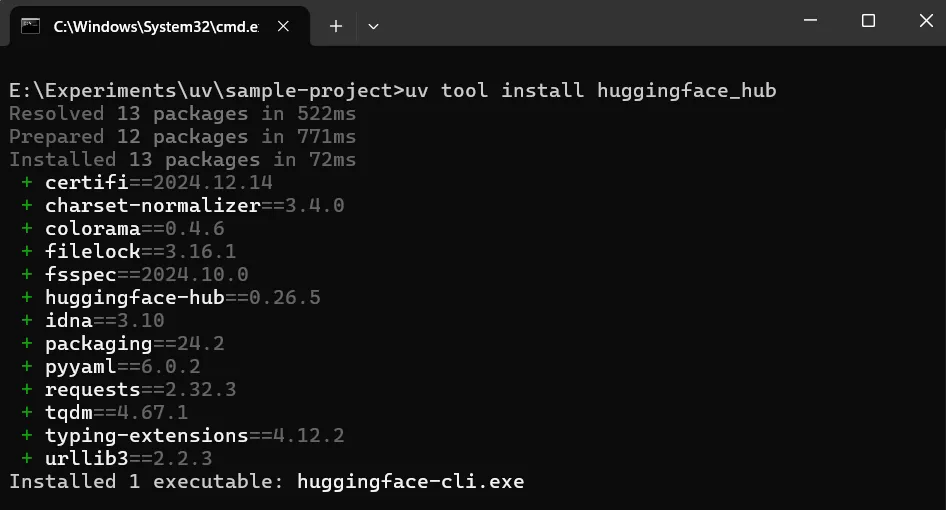The width and height of the screenshot is (946, 510).
Task: Click the requests==2.32.3 line
Action: click(141, 389)
